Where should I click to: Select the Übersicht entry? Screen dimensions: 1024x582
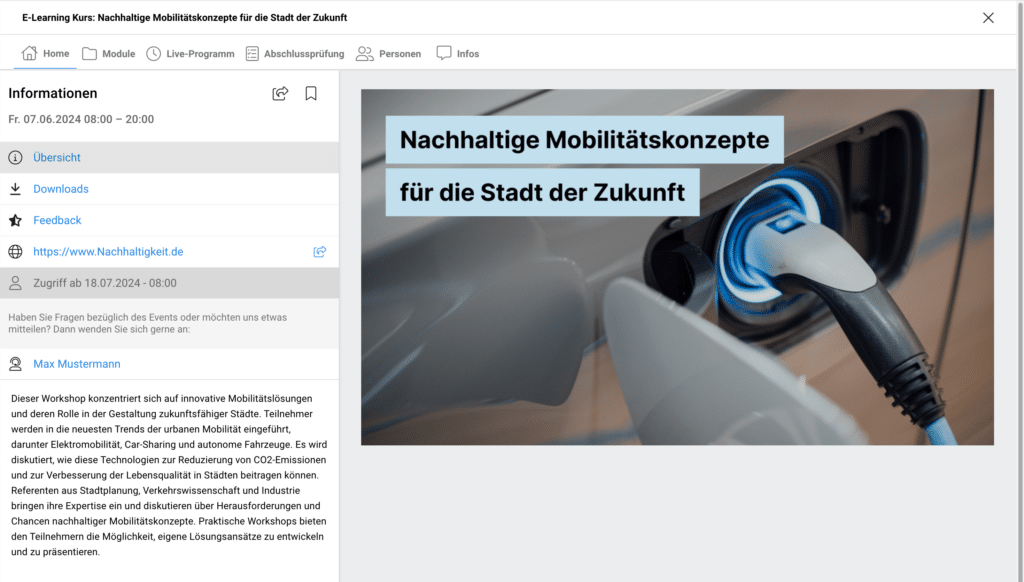(57, 158)
